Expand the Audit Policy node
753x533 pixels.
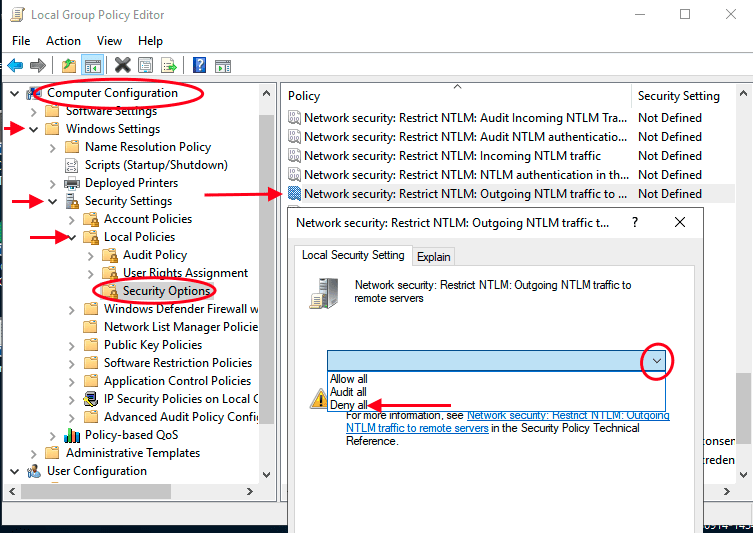pos(91,255)
